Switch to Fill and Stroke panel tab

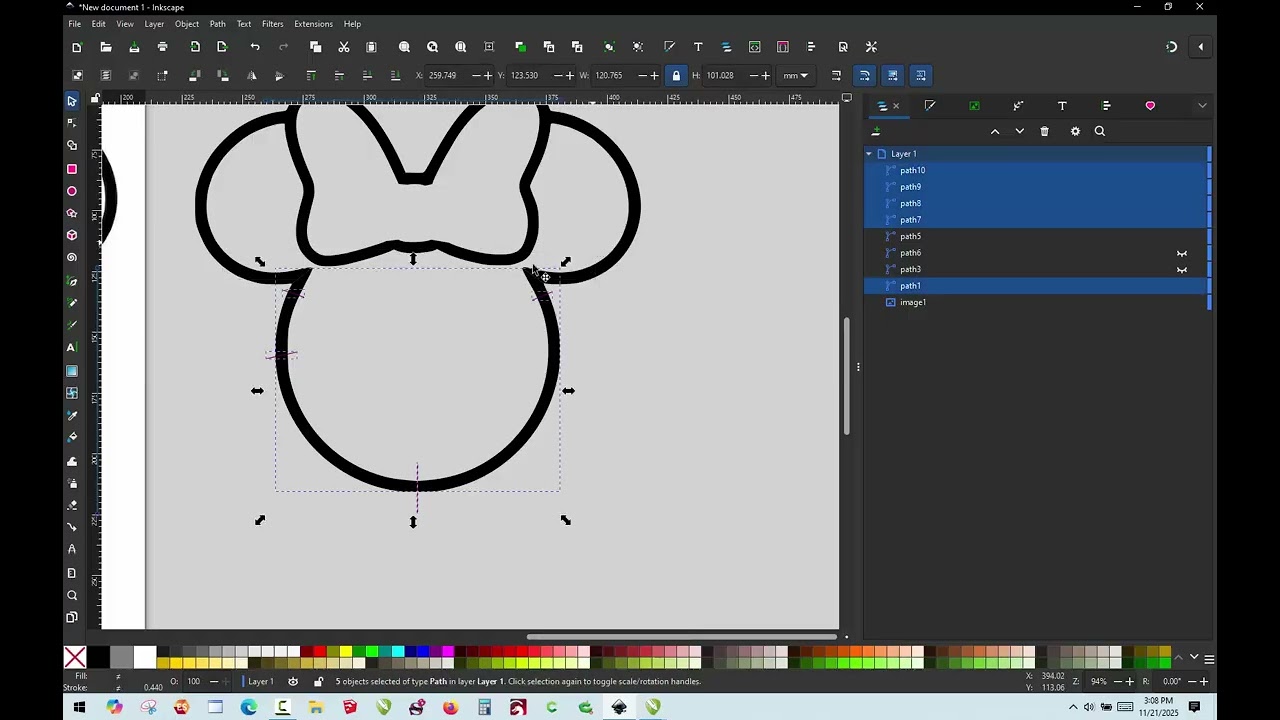pyautogui.click(x=930, y=106)
